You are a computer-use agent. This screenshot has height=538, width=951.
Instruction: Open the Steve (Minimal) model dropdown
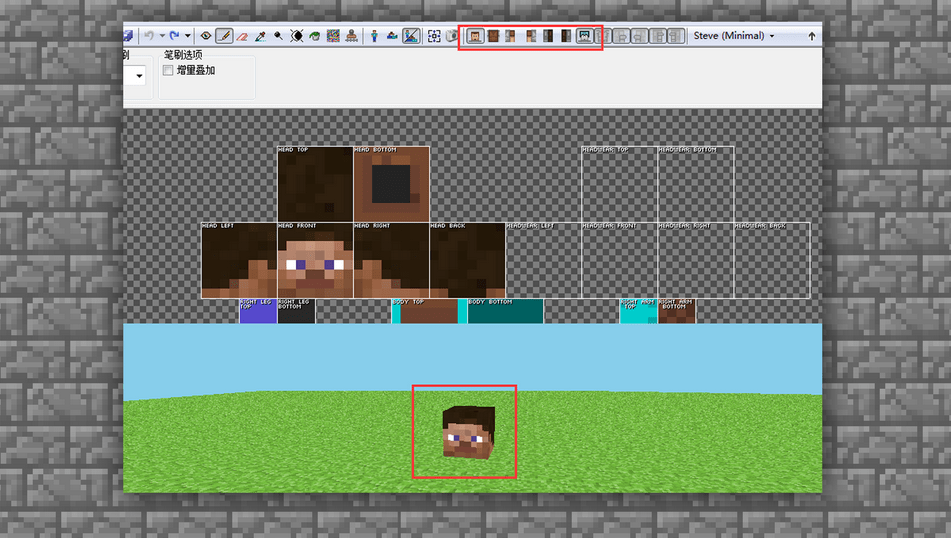[x=734, y=36]
